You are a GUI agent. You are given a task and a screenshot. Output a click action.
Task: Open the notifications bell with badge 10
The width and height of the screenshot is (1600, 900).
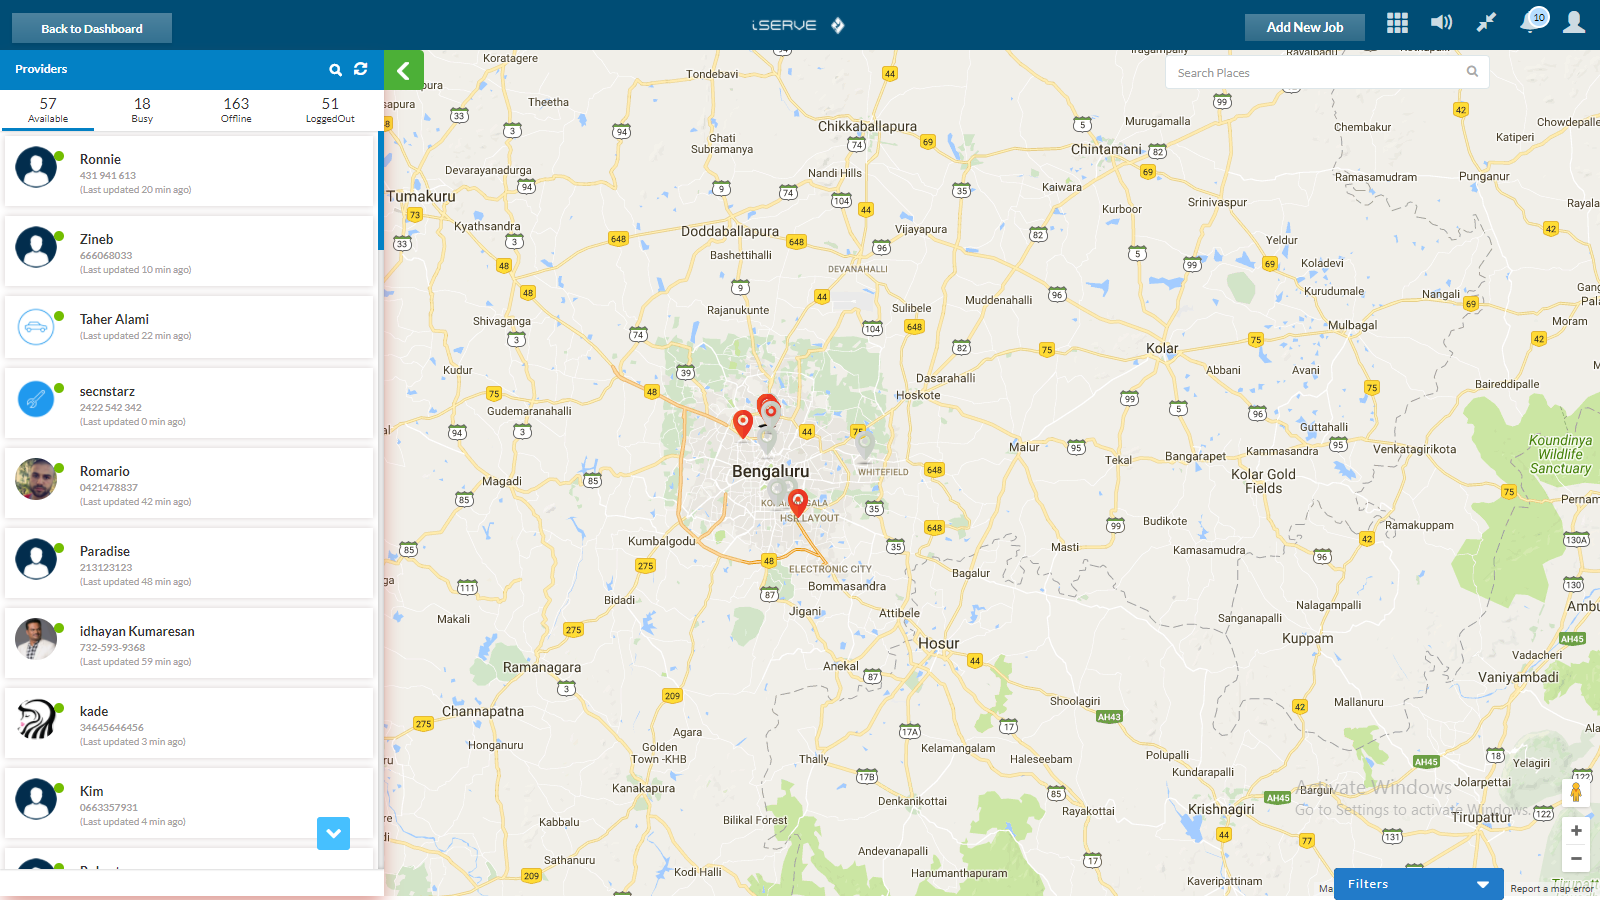click(1533, 21)
